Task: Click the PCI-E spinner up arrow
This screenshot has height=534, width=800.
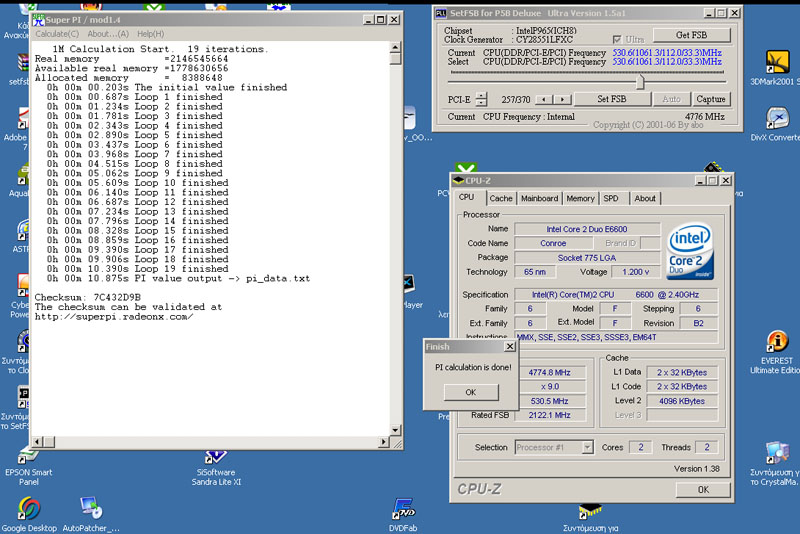Action: (x=481, y=96)
